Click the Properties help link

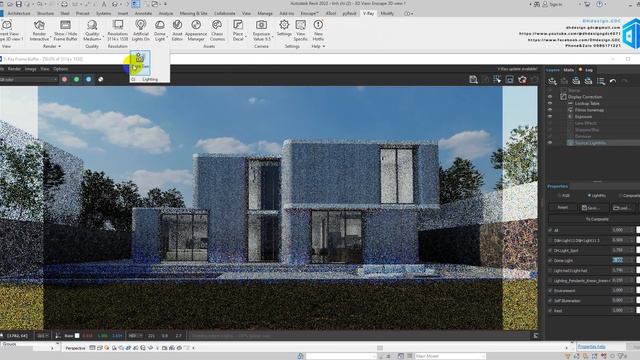591,347
